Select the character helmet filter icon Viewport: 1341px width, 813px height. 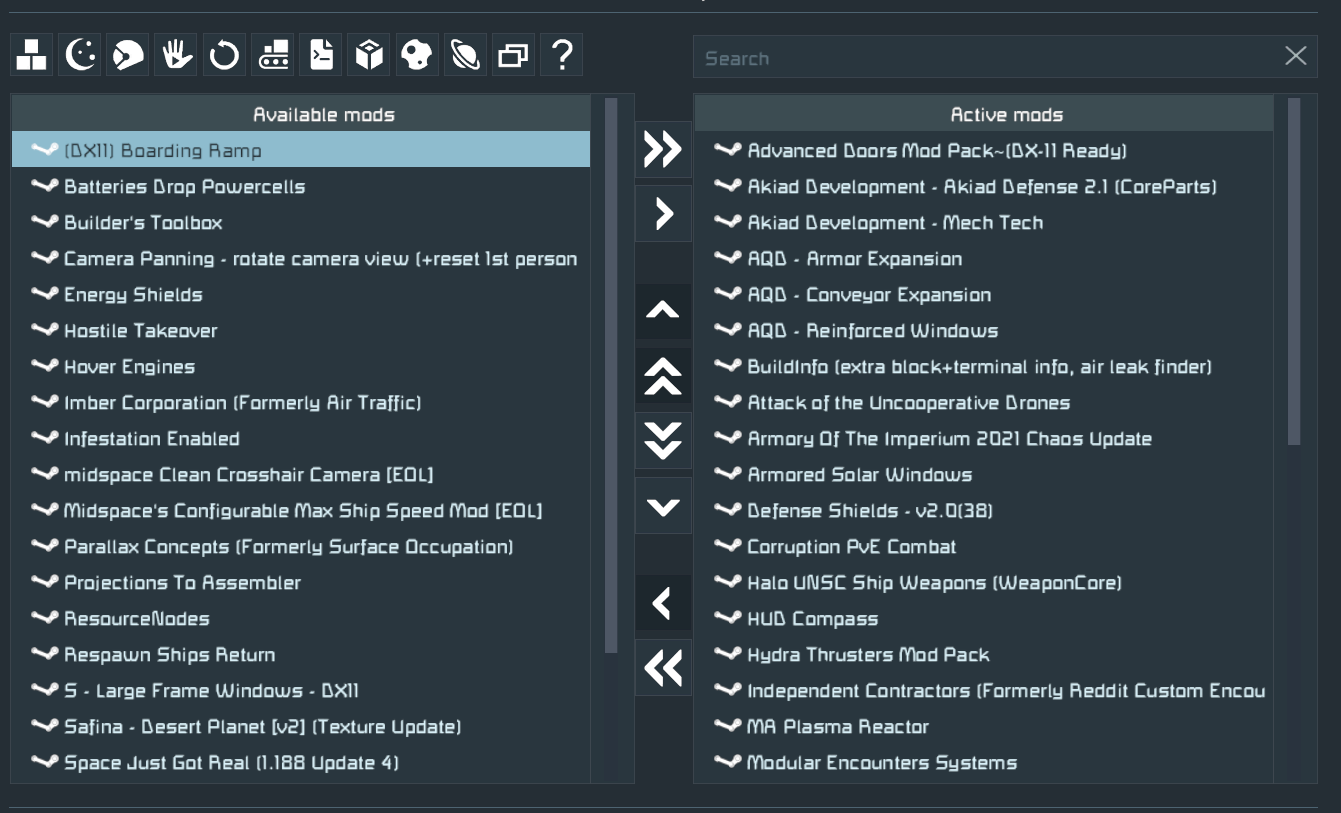coord(128,55)
